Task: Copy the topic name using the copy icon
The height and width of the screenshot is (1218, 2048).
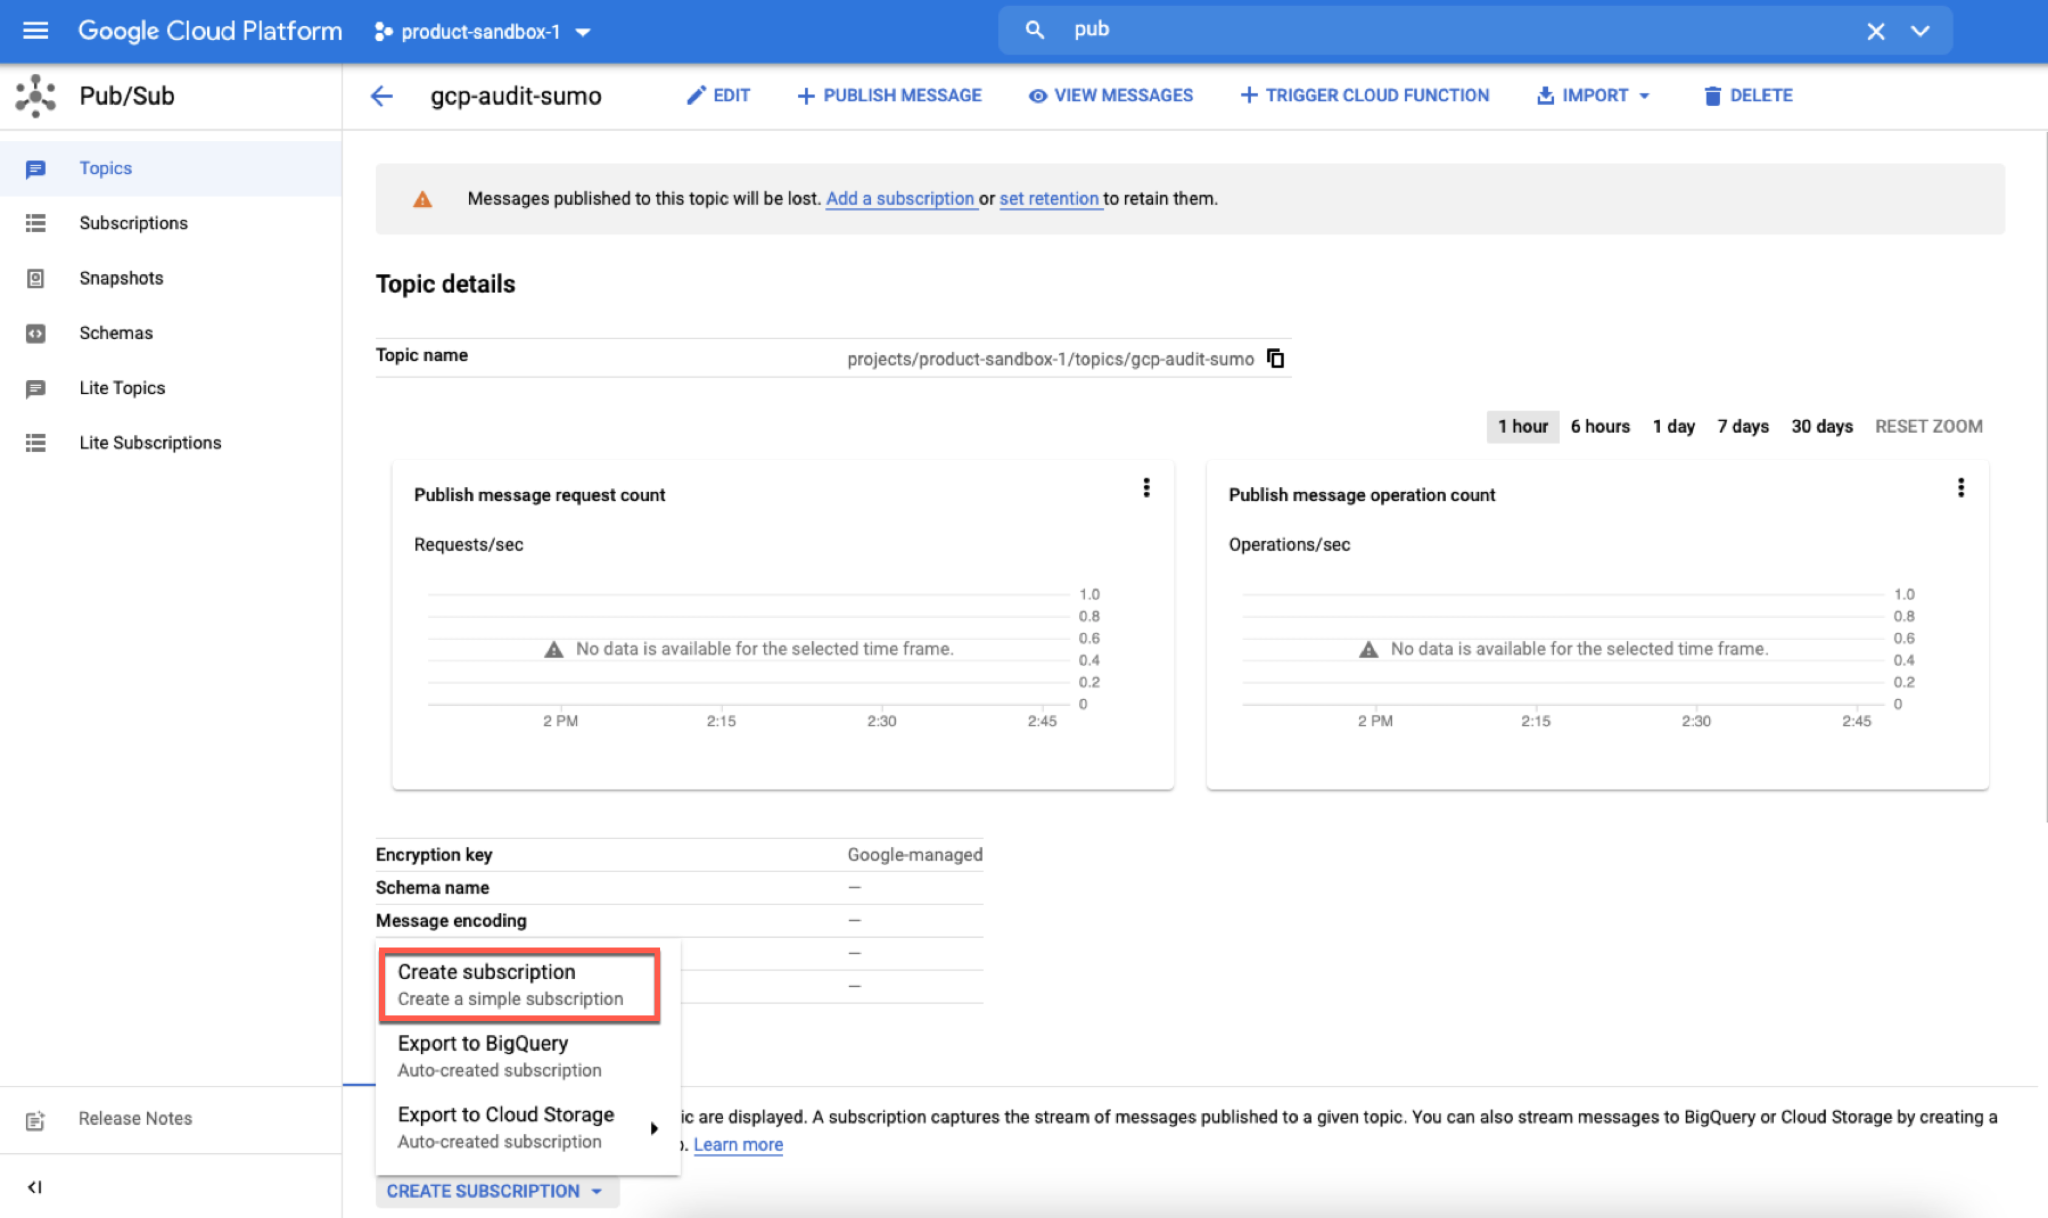Action: tap(1276, 357)
